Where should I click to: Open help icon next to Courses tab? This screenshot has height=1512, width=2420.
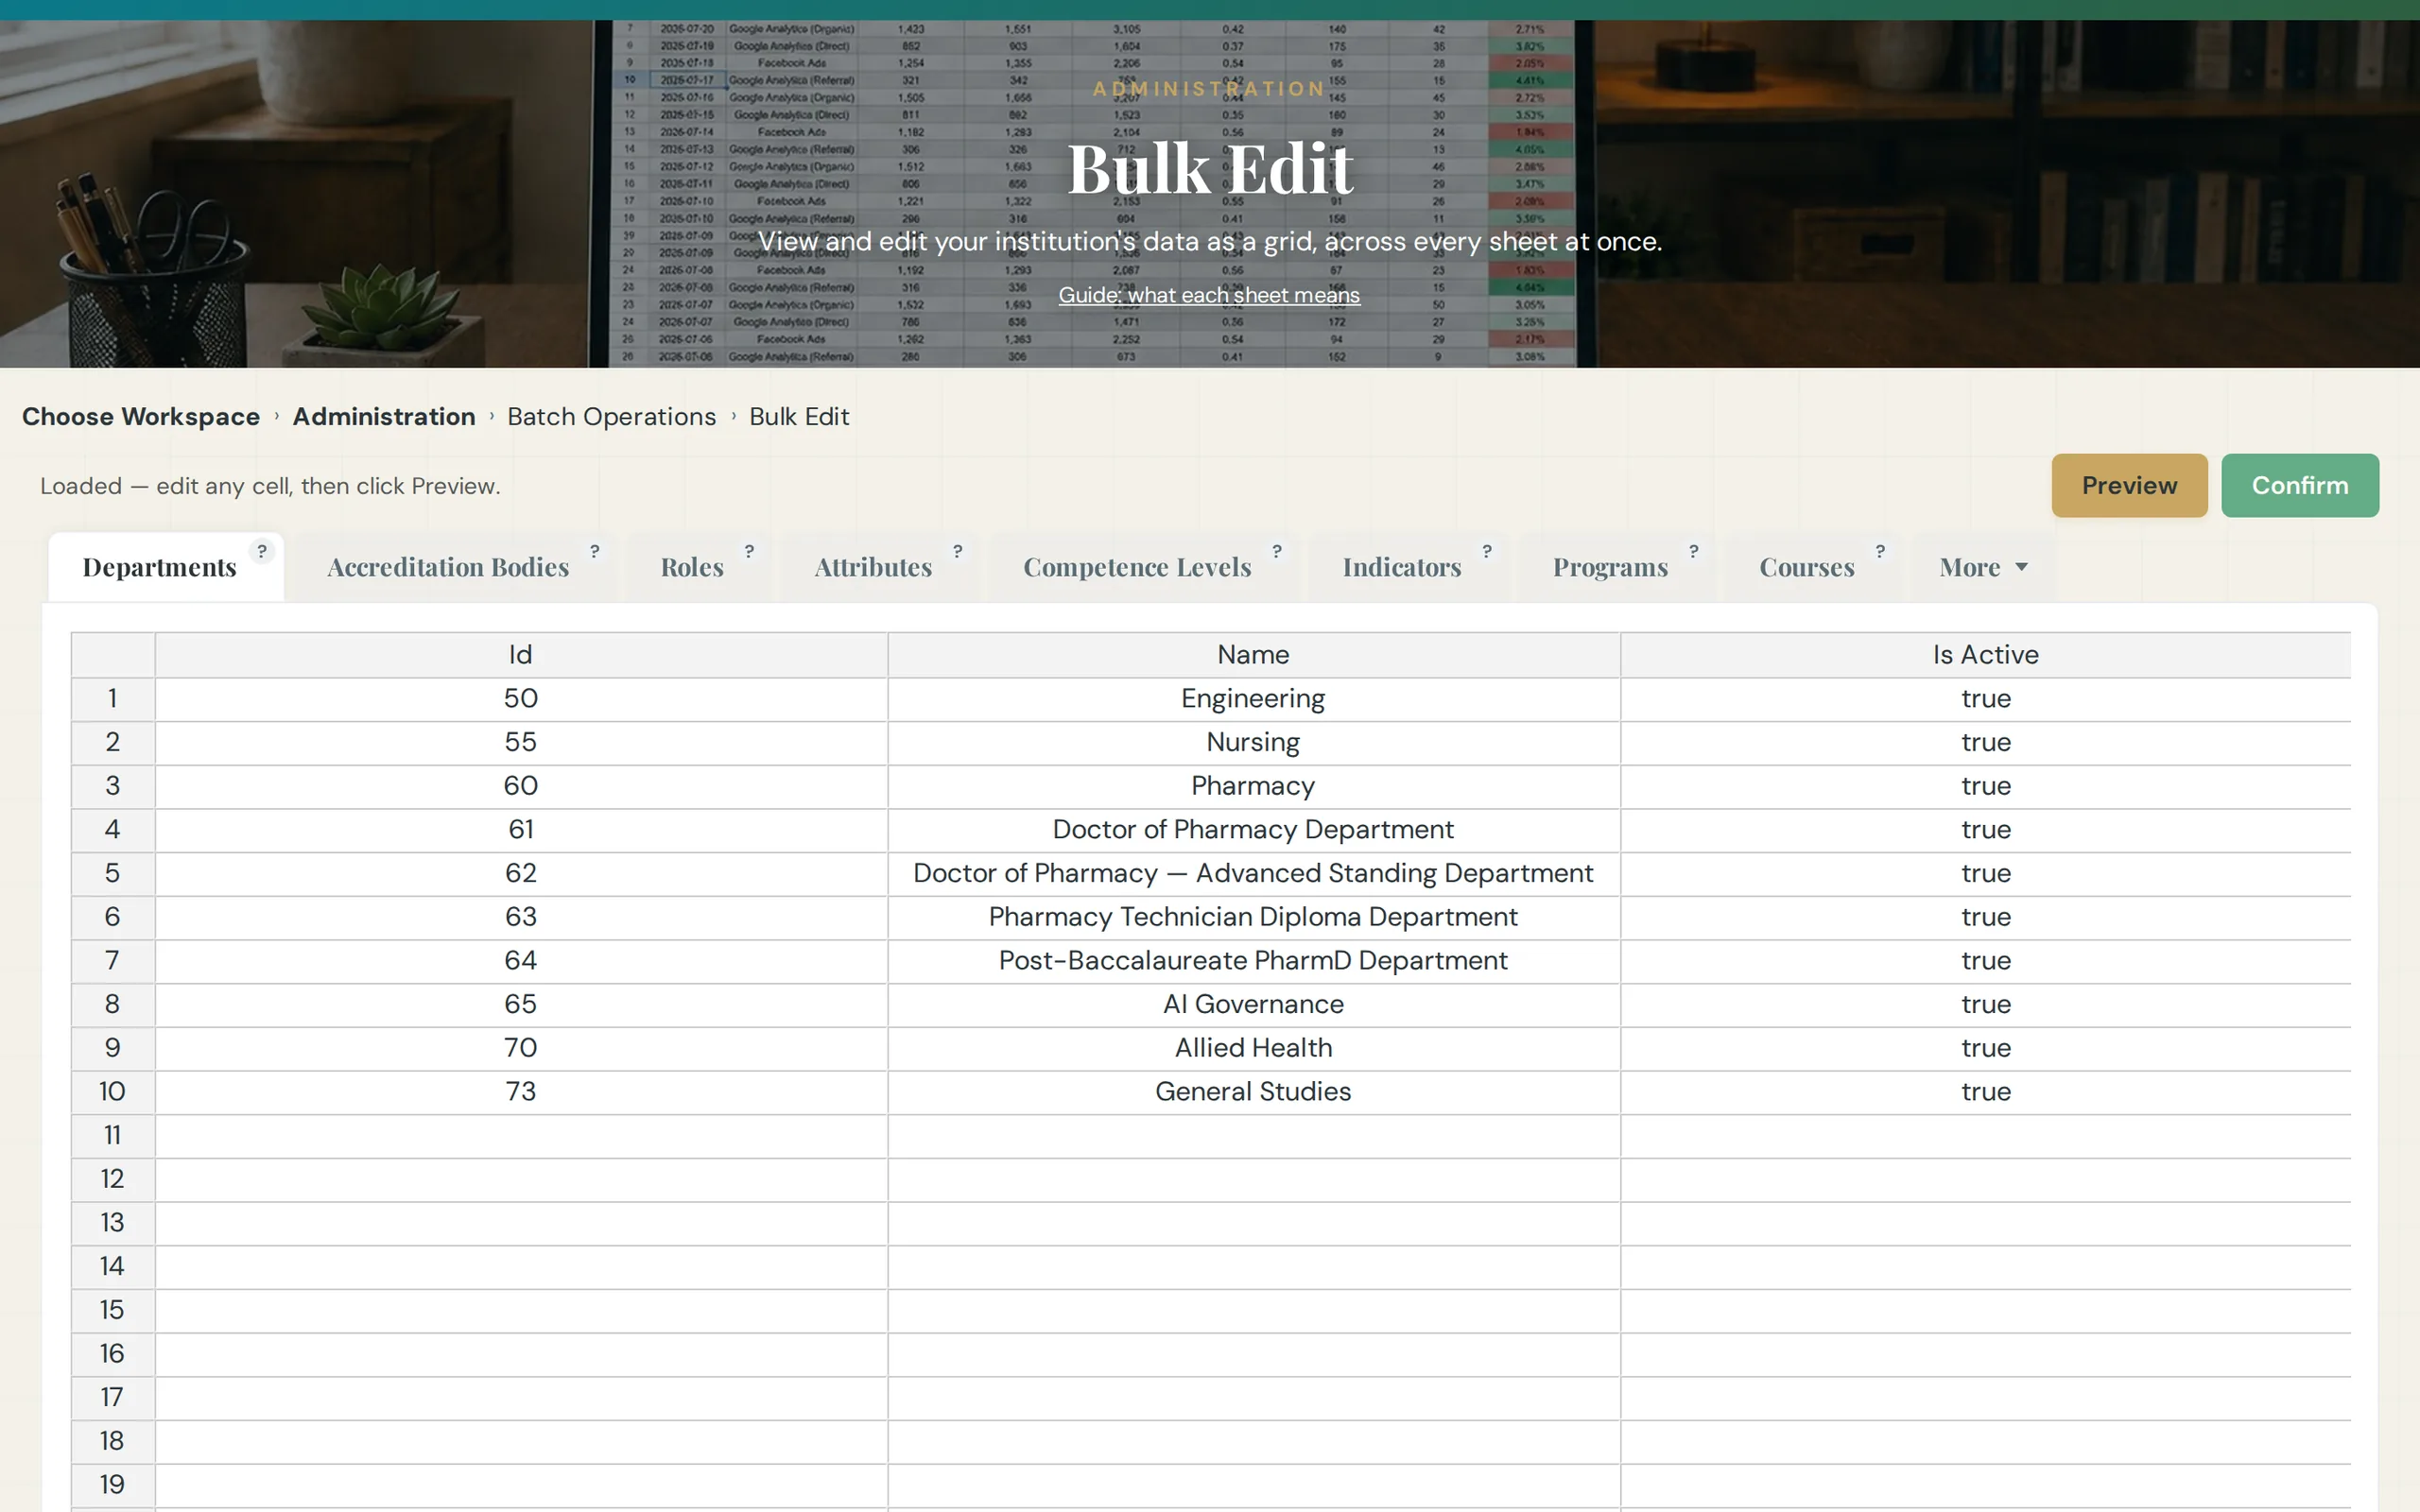(x=1880, y=551)
